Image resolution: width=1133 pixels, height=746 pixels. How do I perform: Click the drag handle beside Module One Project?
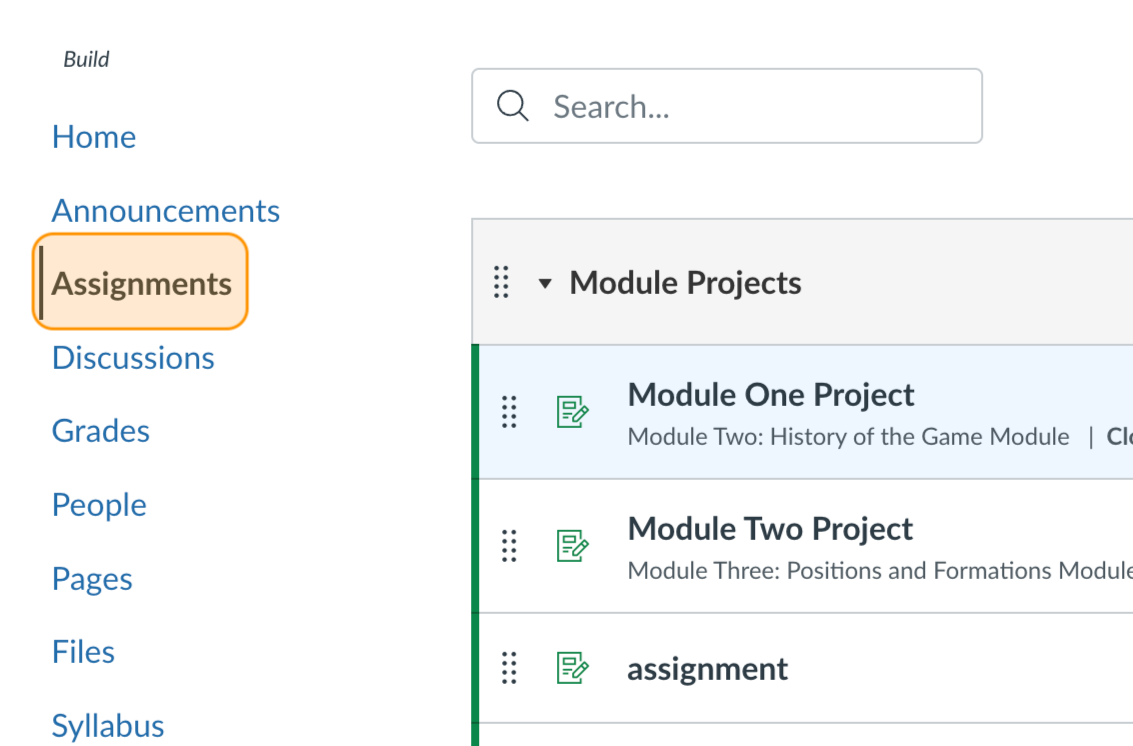pyautogui.click(x=508, y=412)
